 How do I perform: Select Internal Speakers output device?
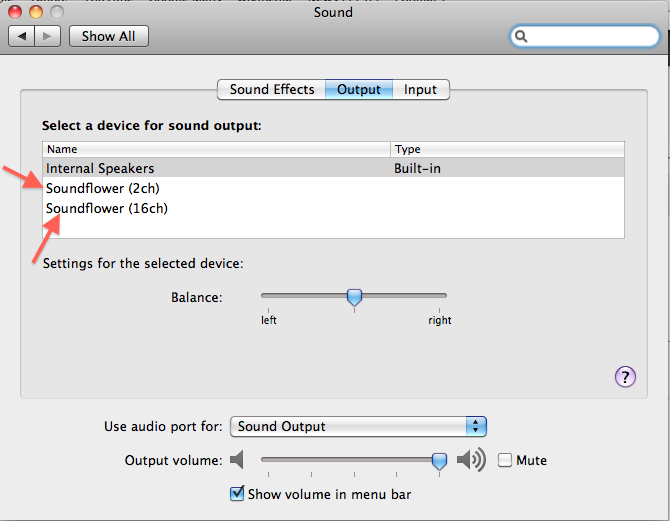pyautogui.click(x=100, y=169)
